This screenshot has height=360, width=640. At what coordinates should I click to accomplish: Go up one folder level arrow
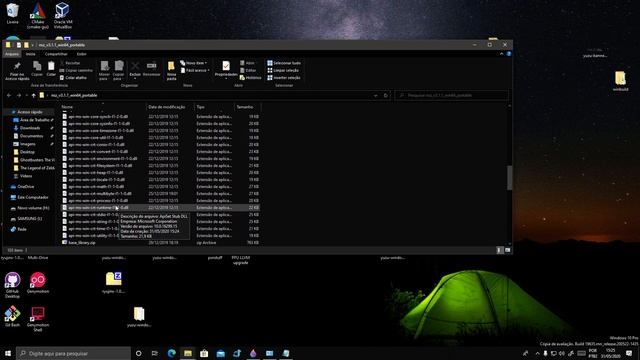(33, 96)
